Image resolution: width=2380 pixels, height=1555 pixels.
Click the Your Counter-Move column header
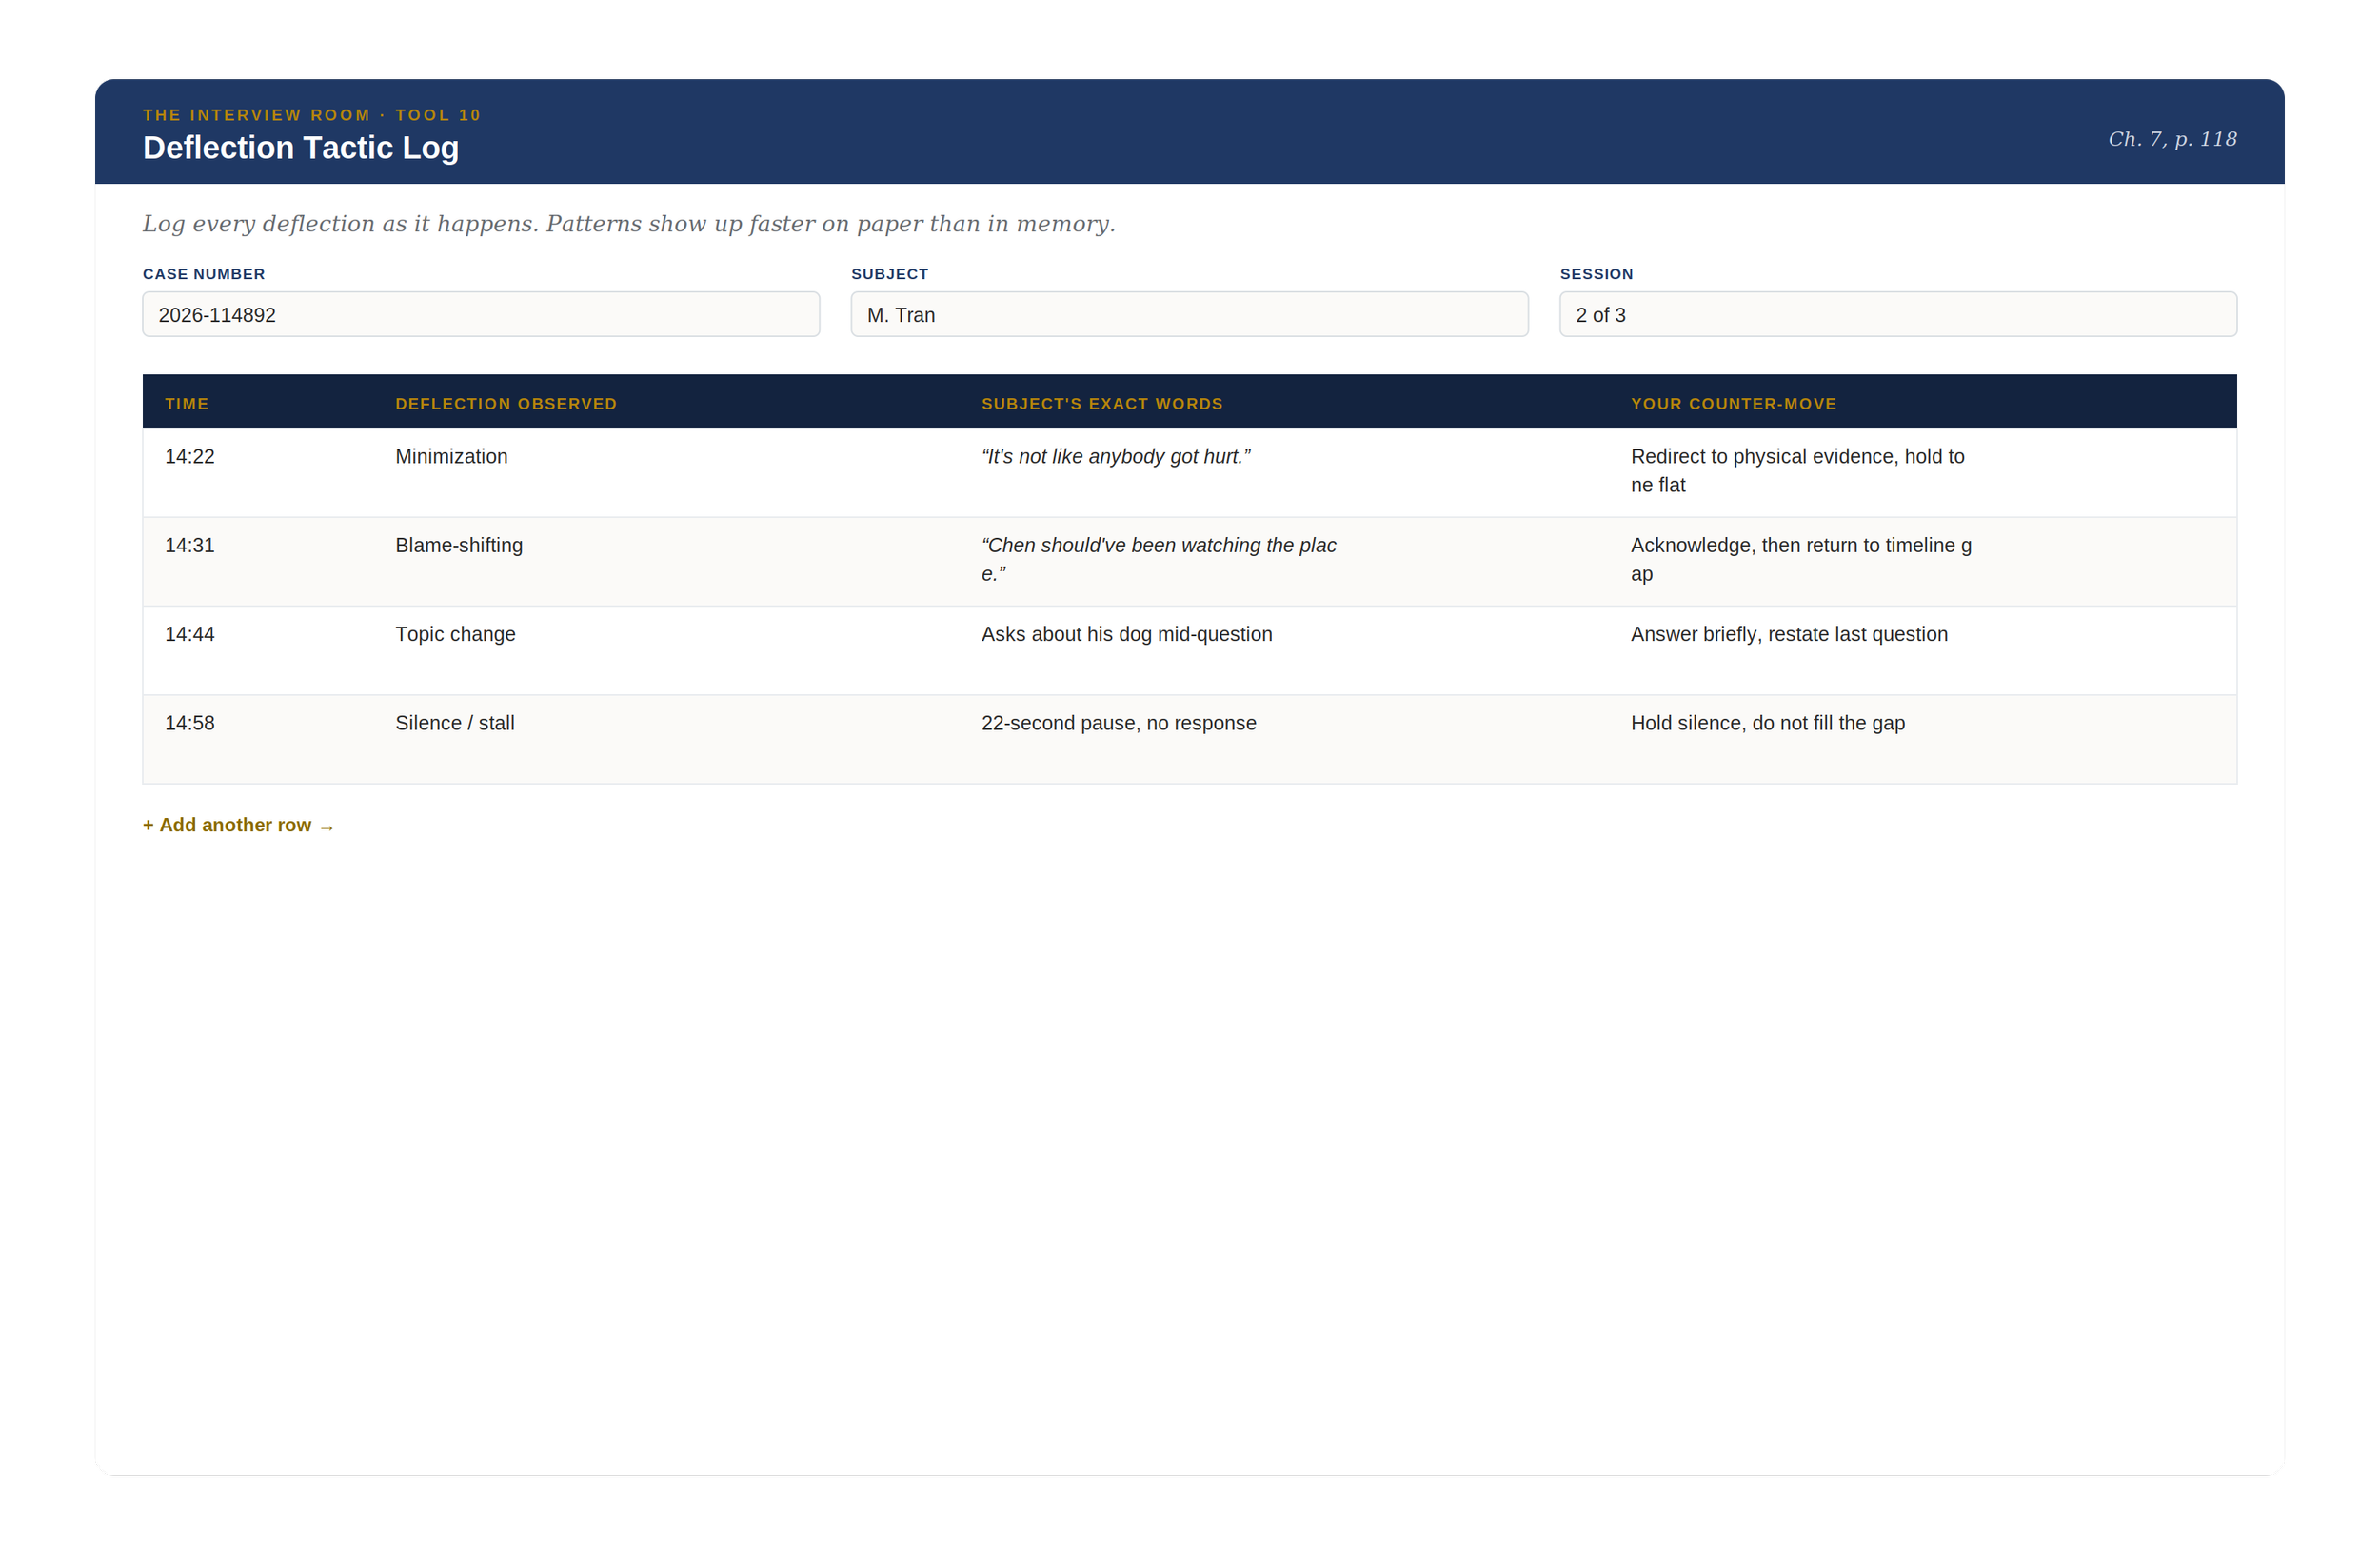1733,403
